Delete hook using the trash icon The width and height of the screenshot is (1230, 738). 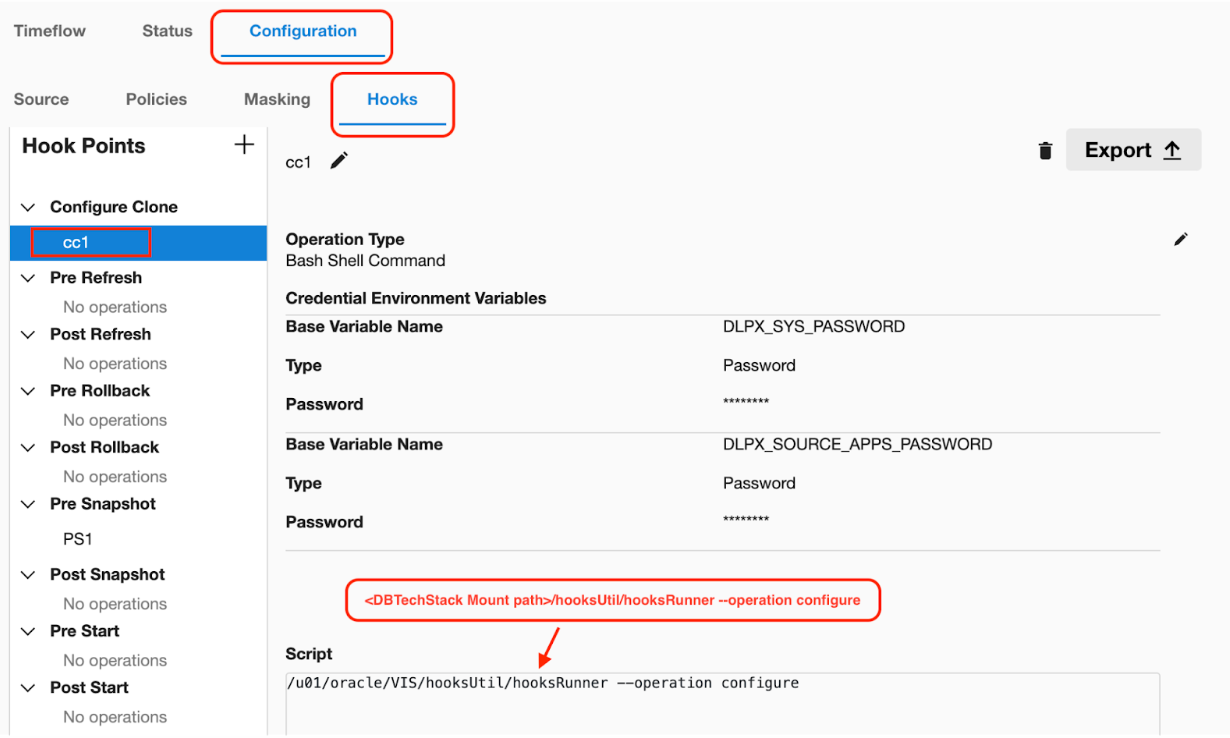(1045, 151)
